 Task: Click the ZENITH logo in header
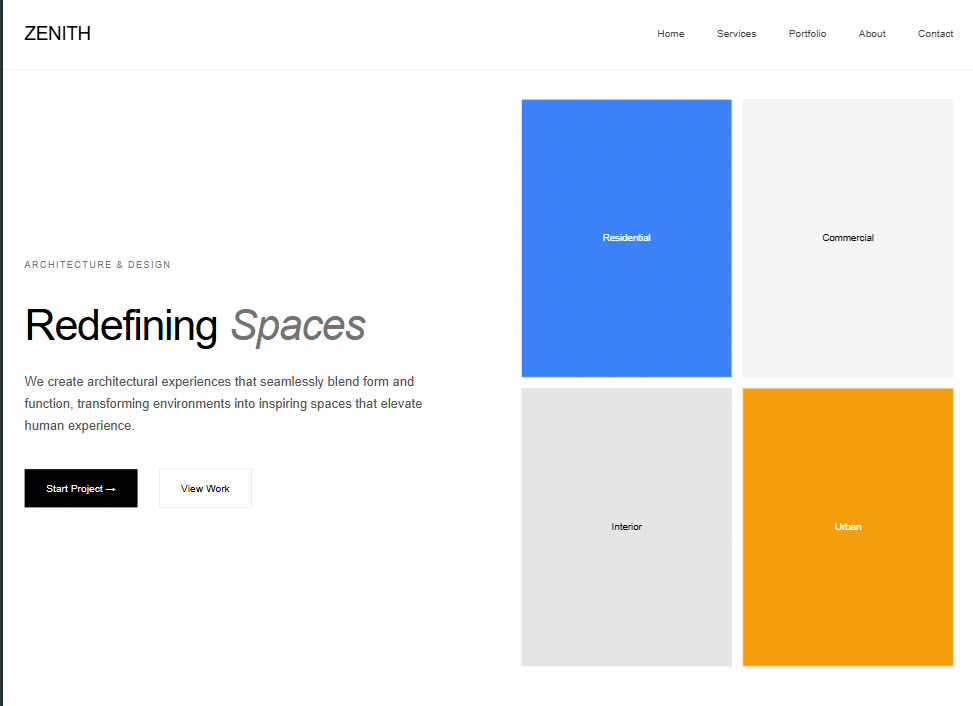click(x=57, y=34)
